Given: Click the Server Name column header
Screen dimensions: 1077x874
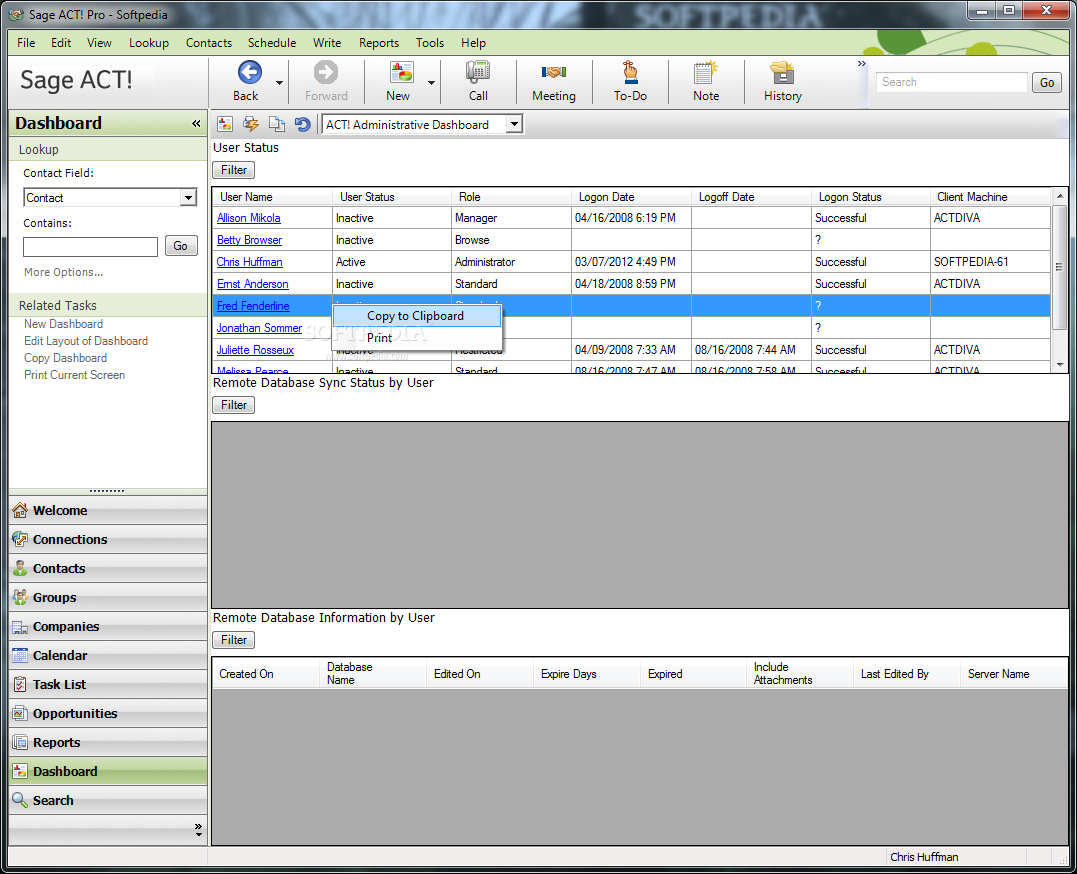Looking at the screenshot, I should (1013, 674).
